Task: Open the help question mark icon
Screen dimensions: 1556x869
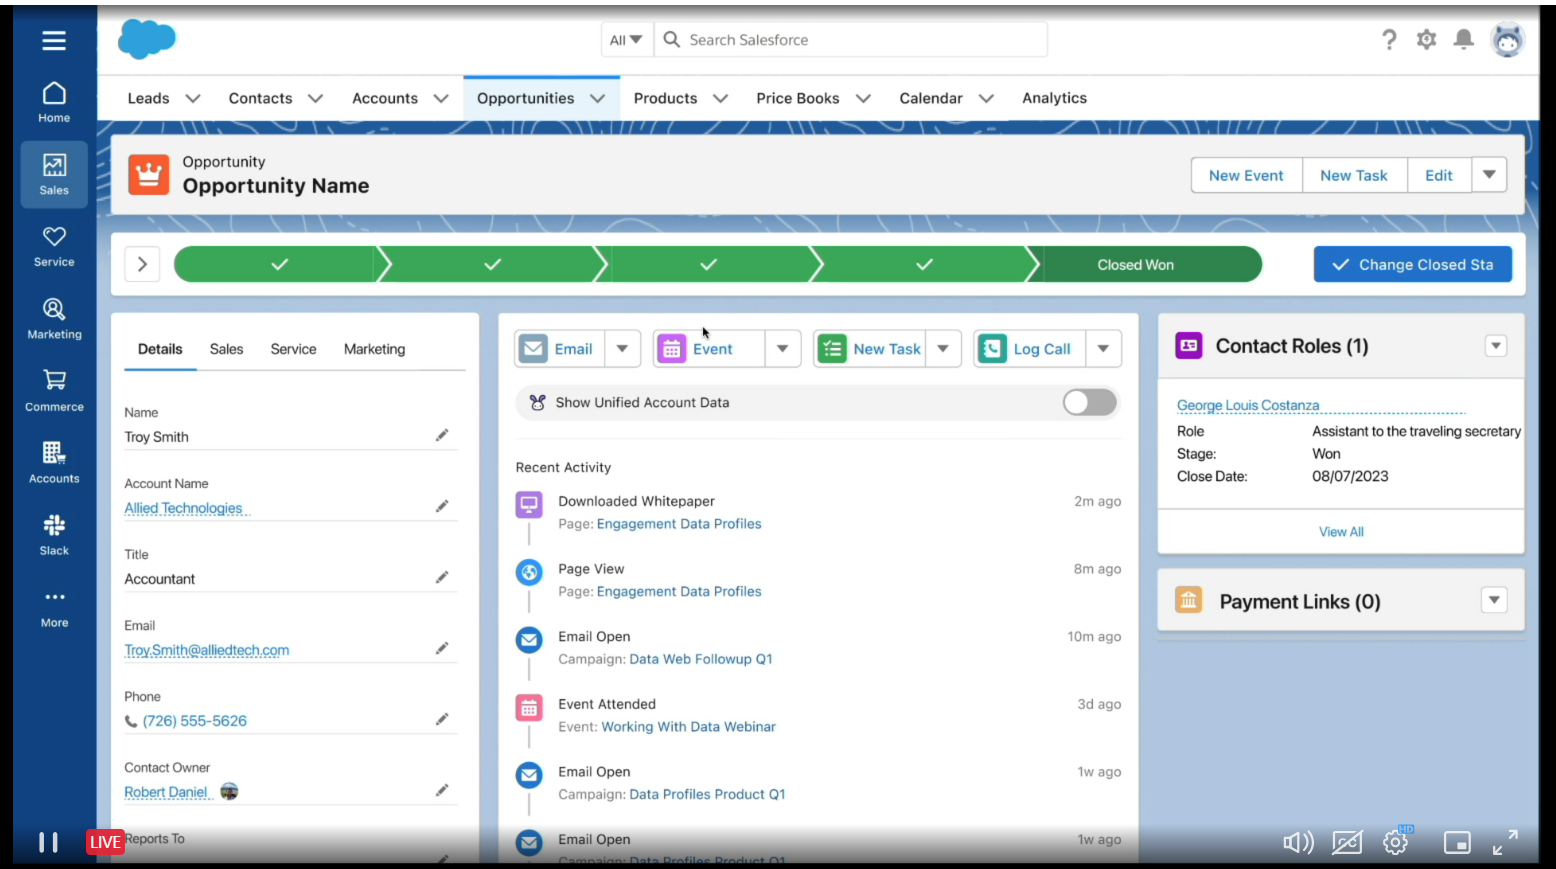Action: coord(1389,39)
